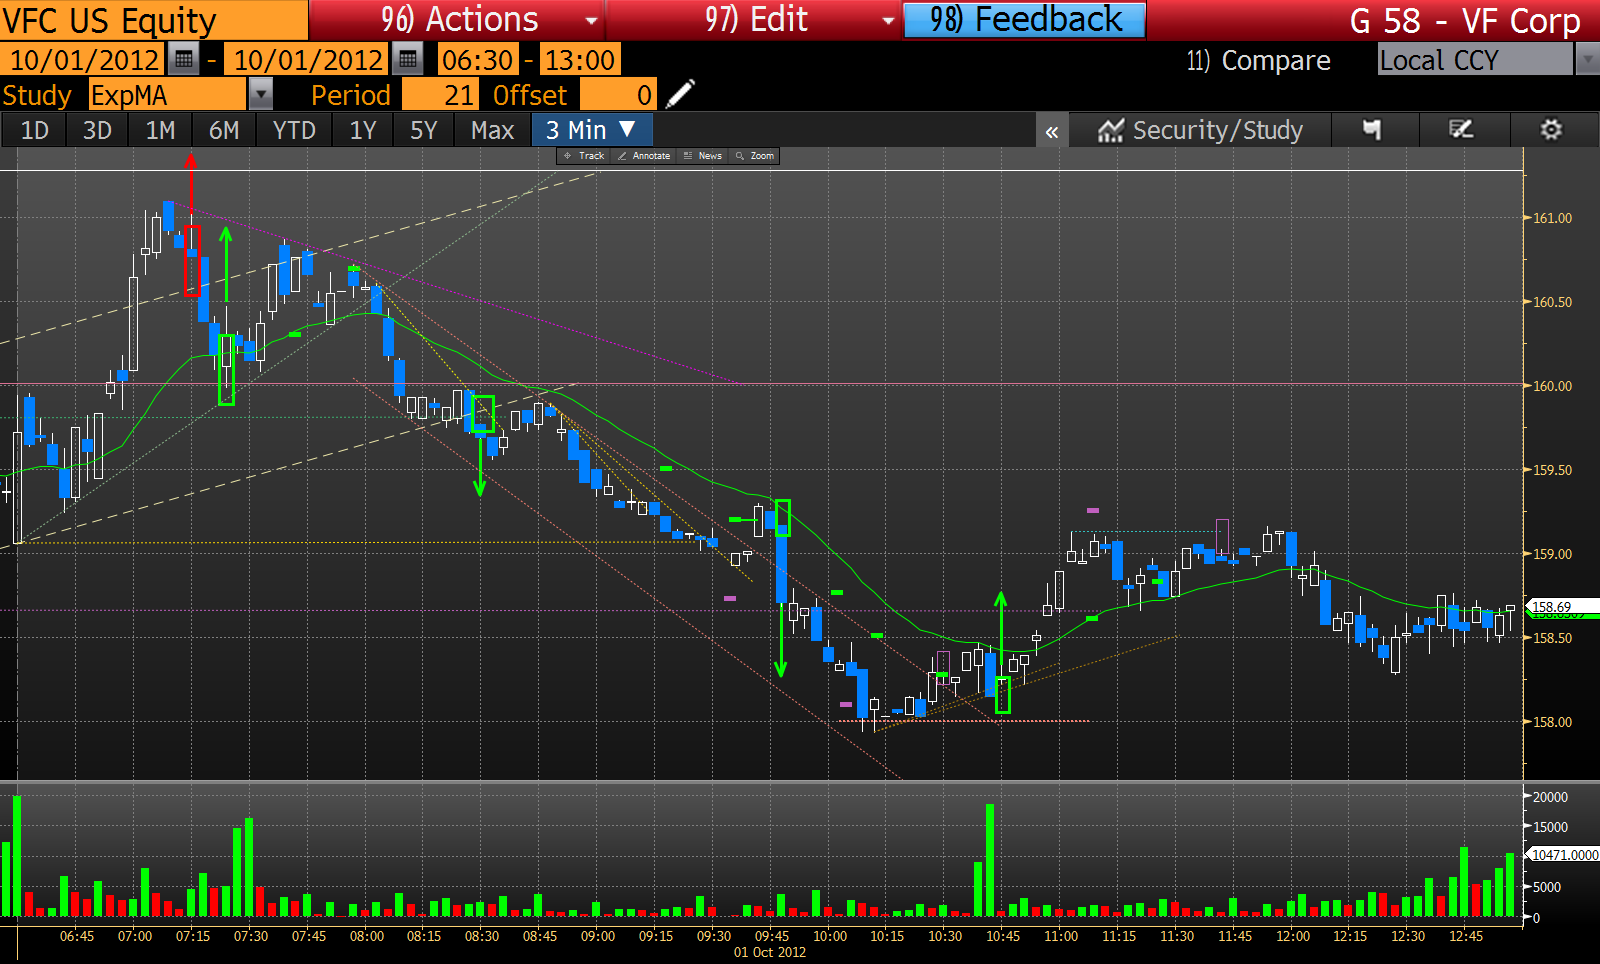Switch to the 1D range tab
This screenshot has height=964, width=1600.
(x=35, y=130)
